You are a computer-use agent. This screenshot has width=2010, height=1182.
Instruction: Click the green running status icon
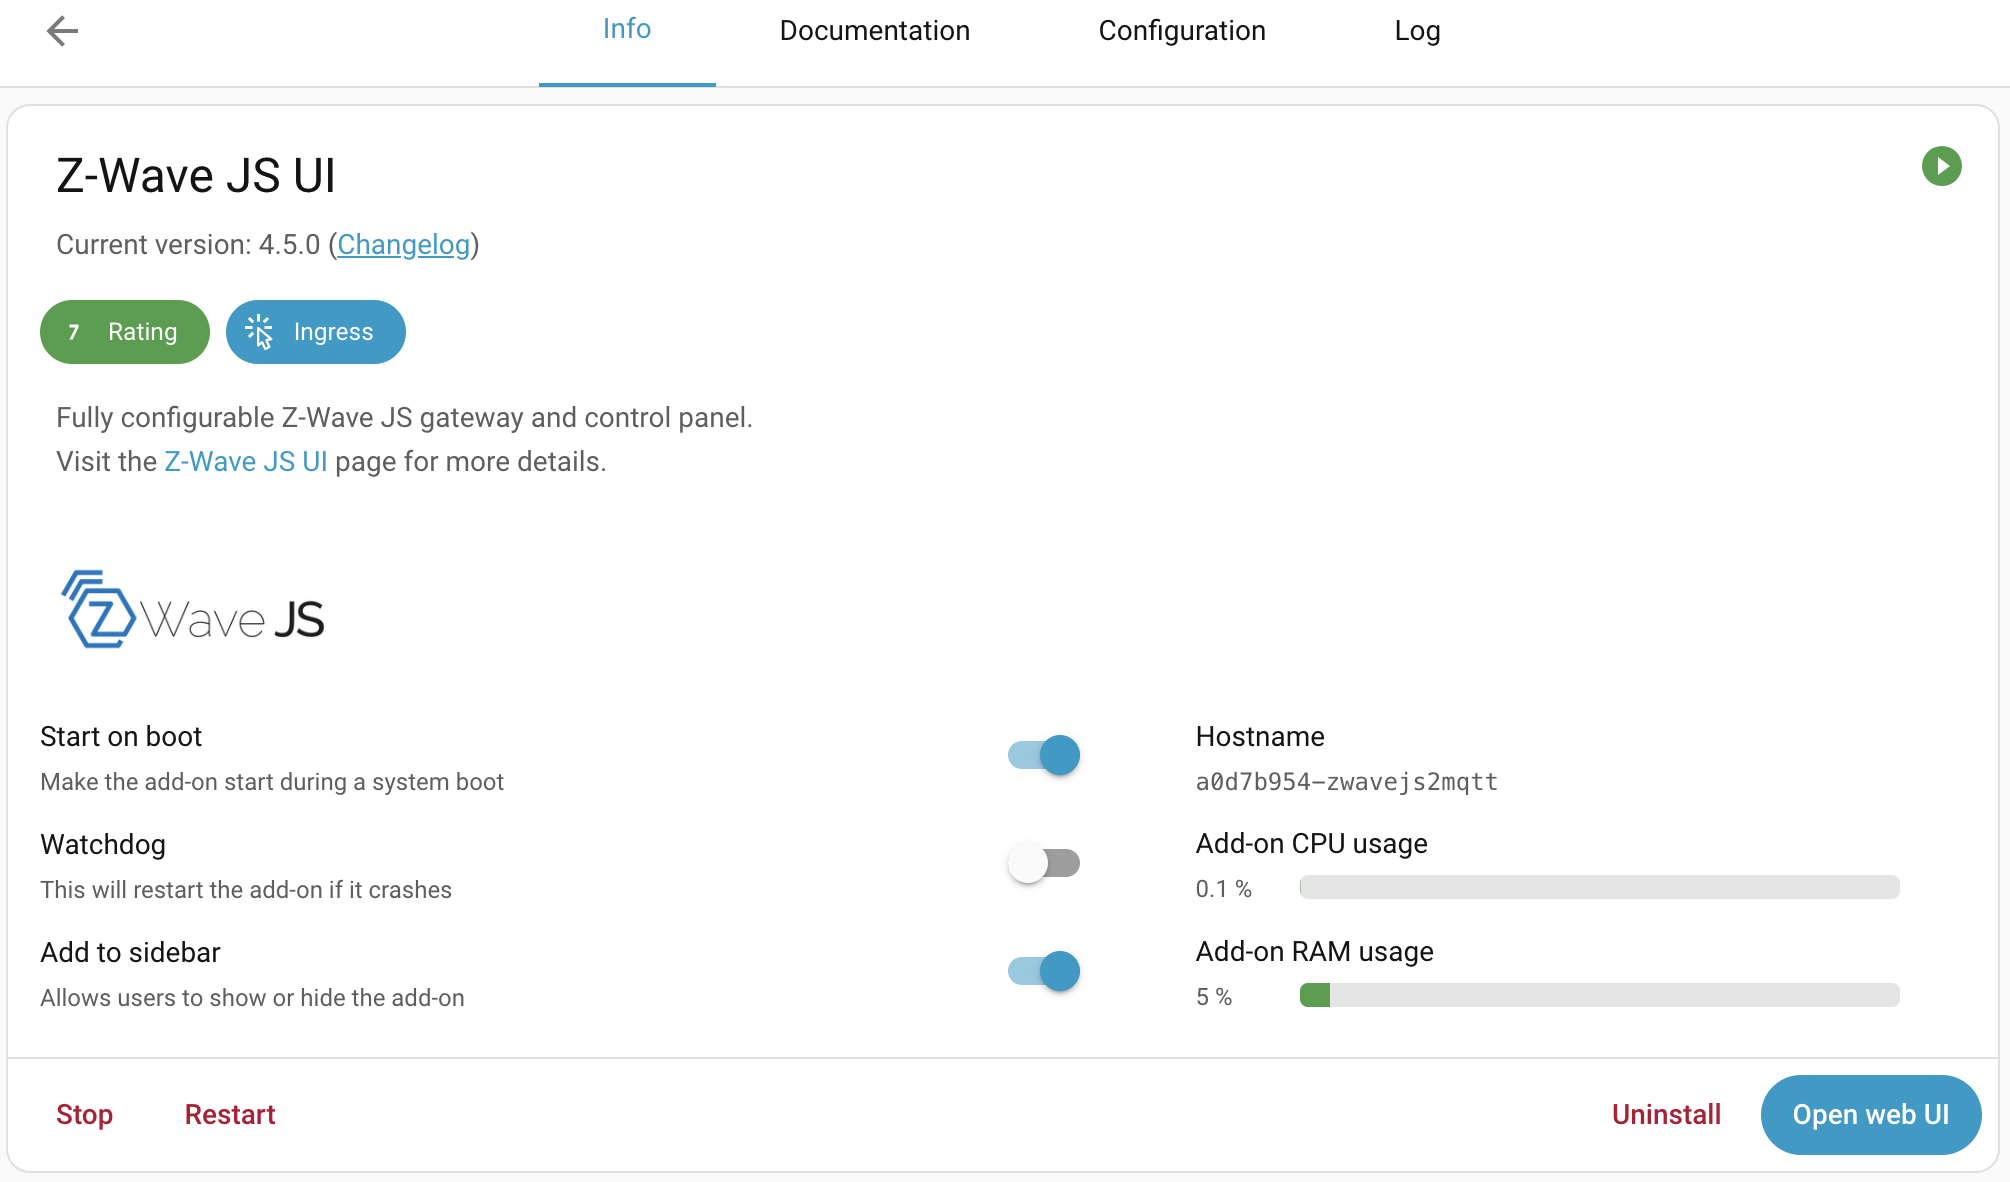[1941, 166]
